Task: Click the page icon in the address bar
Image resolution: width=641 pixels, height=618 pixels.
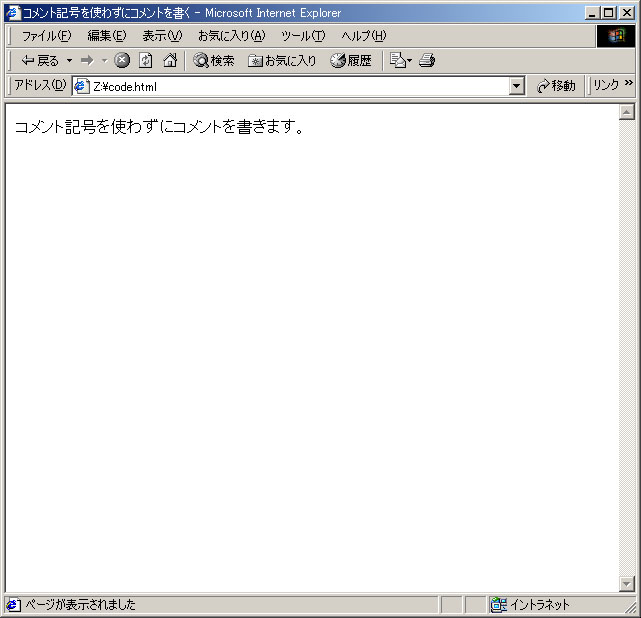Action: coord(81,86)
